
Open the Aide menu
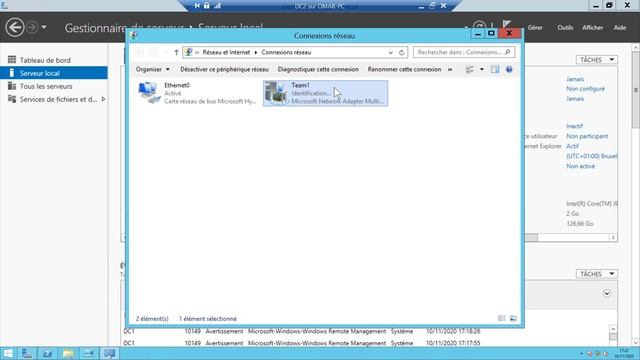pos(620,28)
